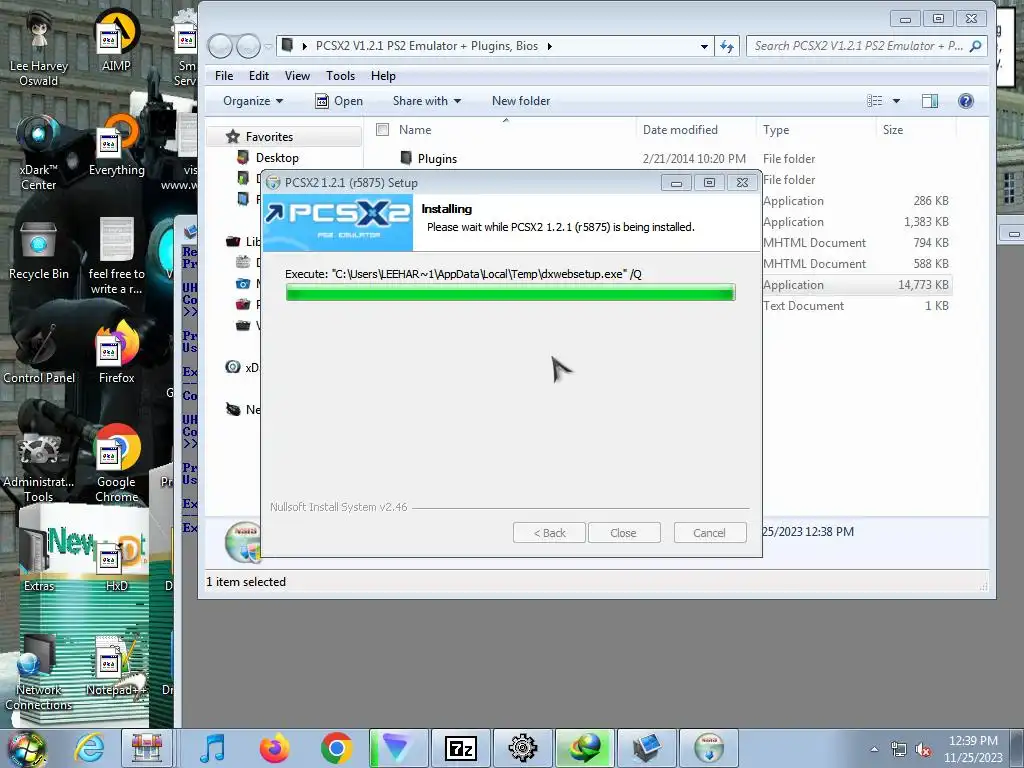Launch HxD hex editor shortcut

click(x=116, y=562)
